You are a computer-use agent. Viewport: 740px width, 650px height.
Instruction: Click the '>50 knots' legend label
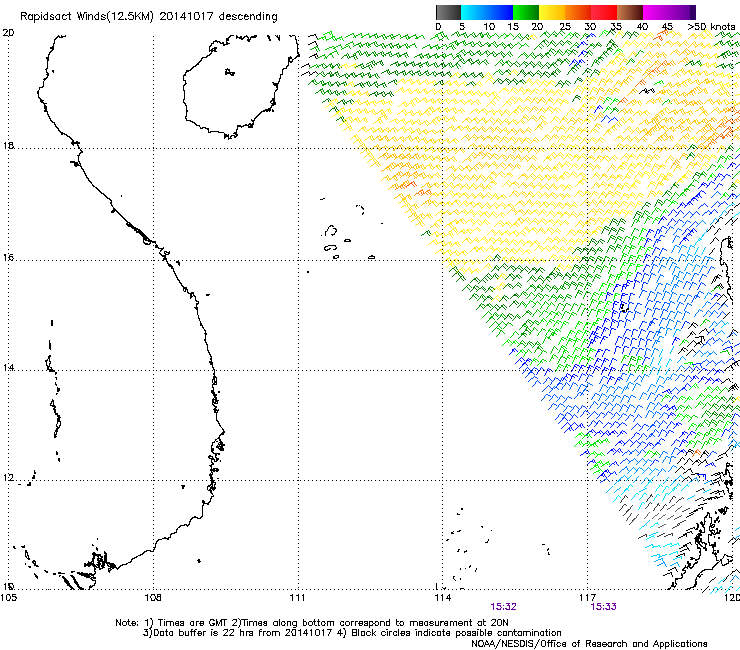pos(711,26)
